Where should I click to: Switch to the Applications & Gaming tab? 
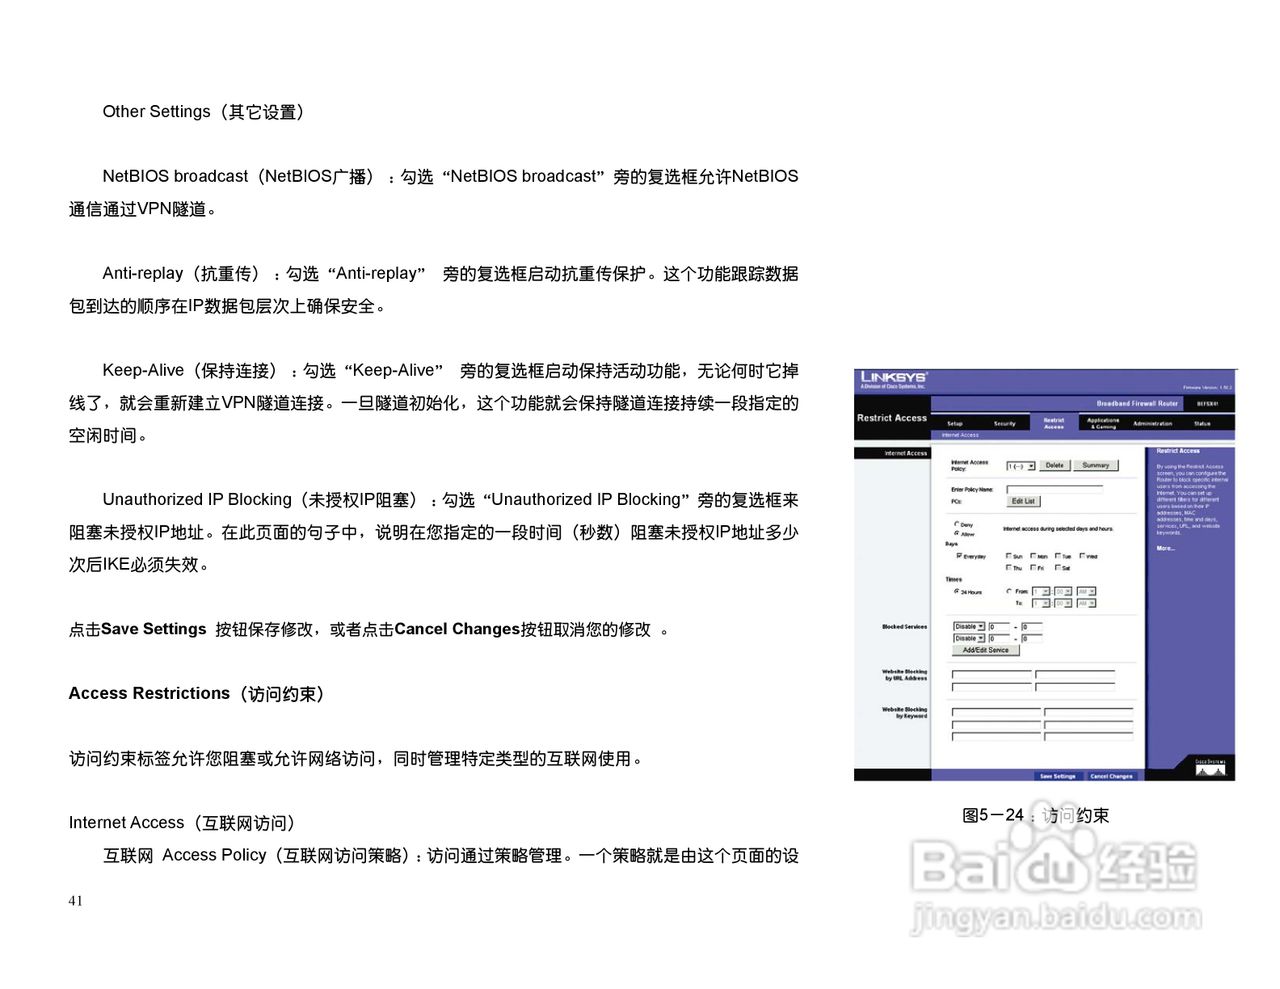pyautogui.click(x=1102, y=422)
